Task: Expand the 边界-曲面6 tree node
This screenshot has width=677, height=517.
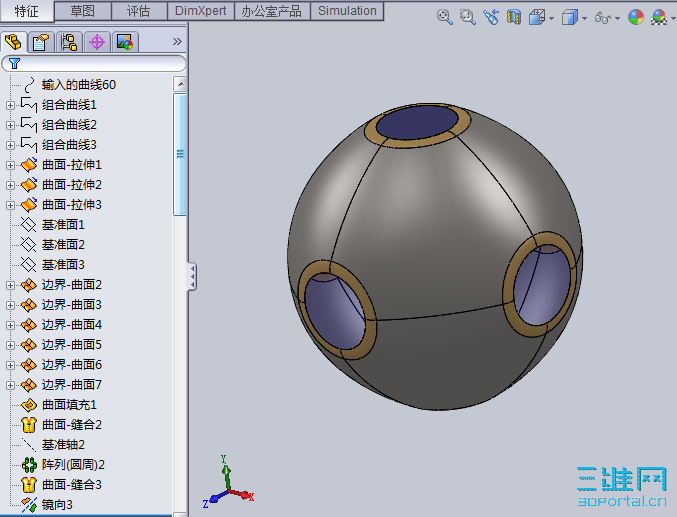Action: [10, 365]
